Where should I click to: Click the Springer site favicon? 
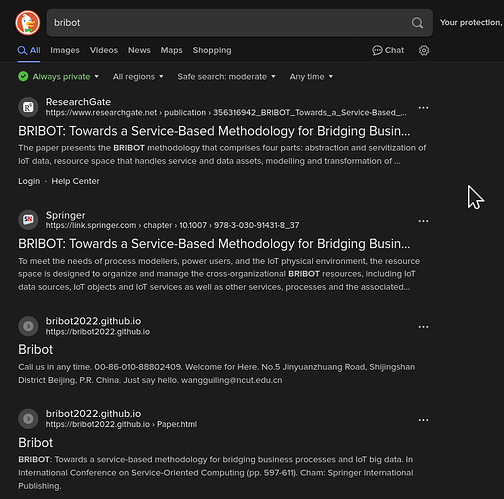click(x=28, y=220)
